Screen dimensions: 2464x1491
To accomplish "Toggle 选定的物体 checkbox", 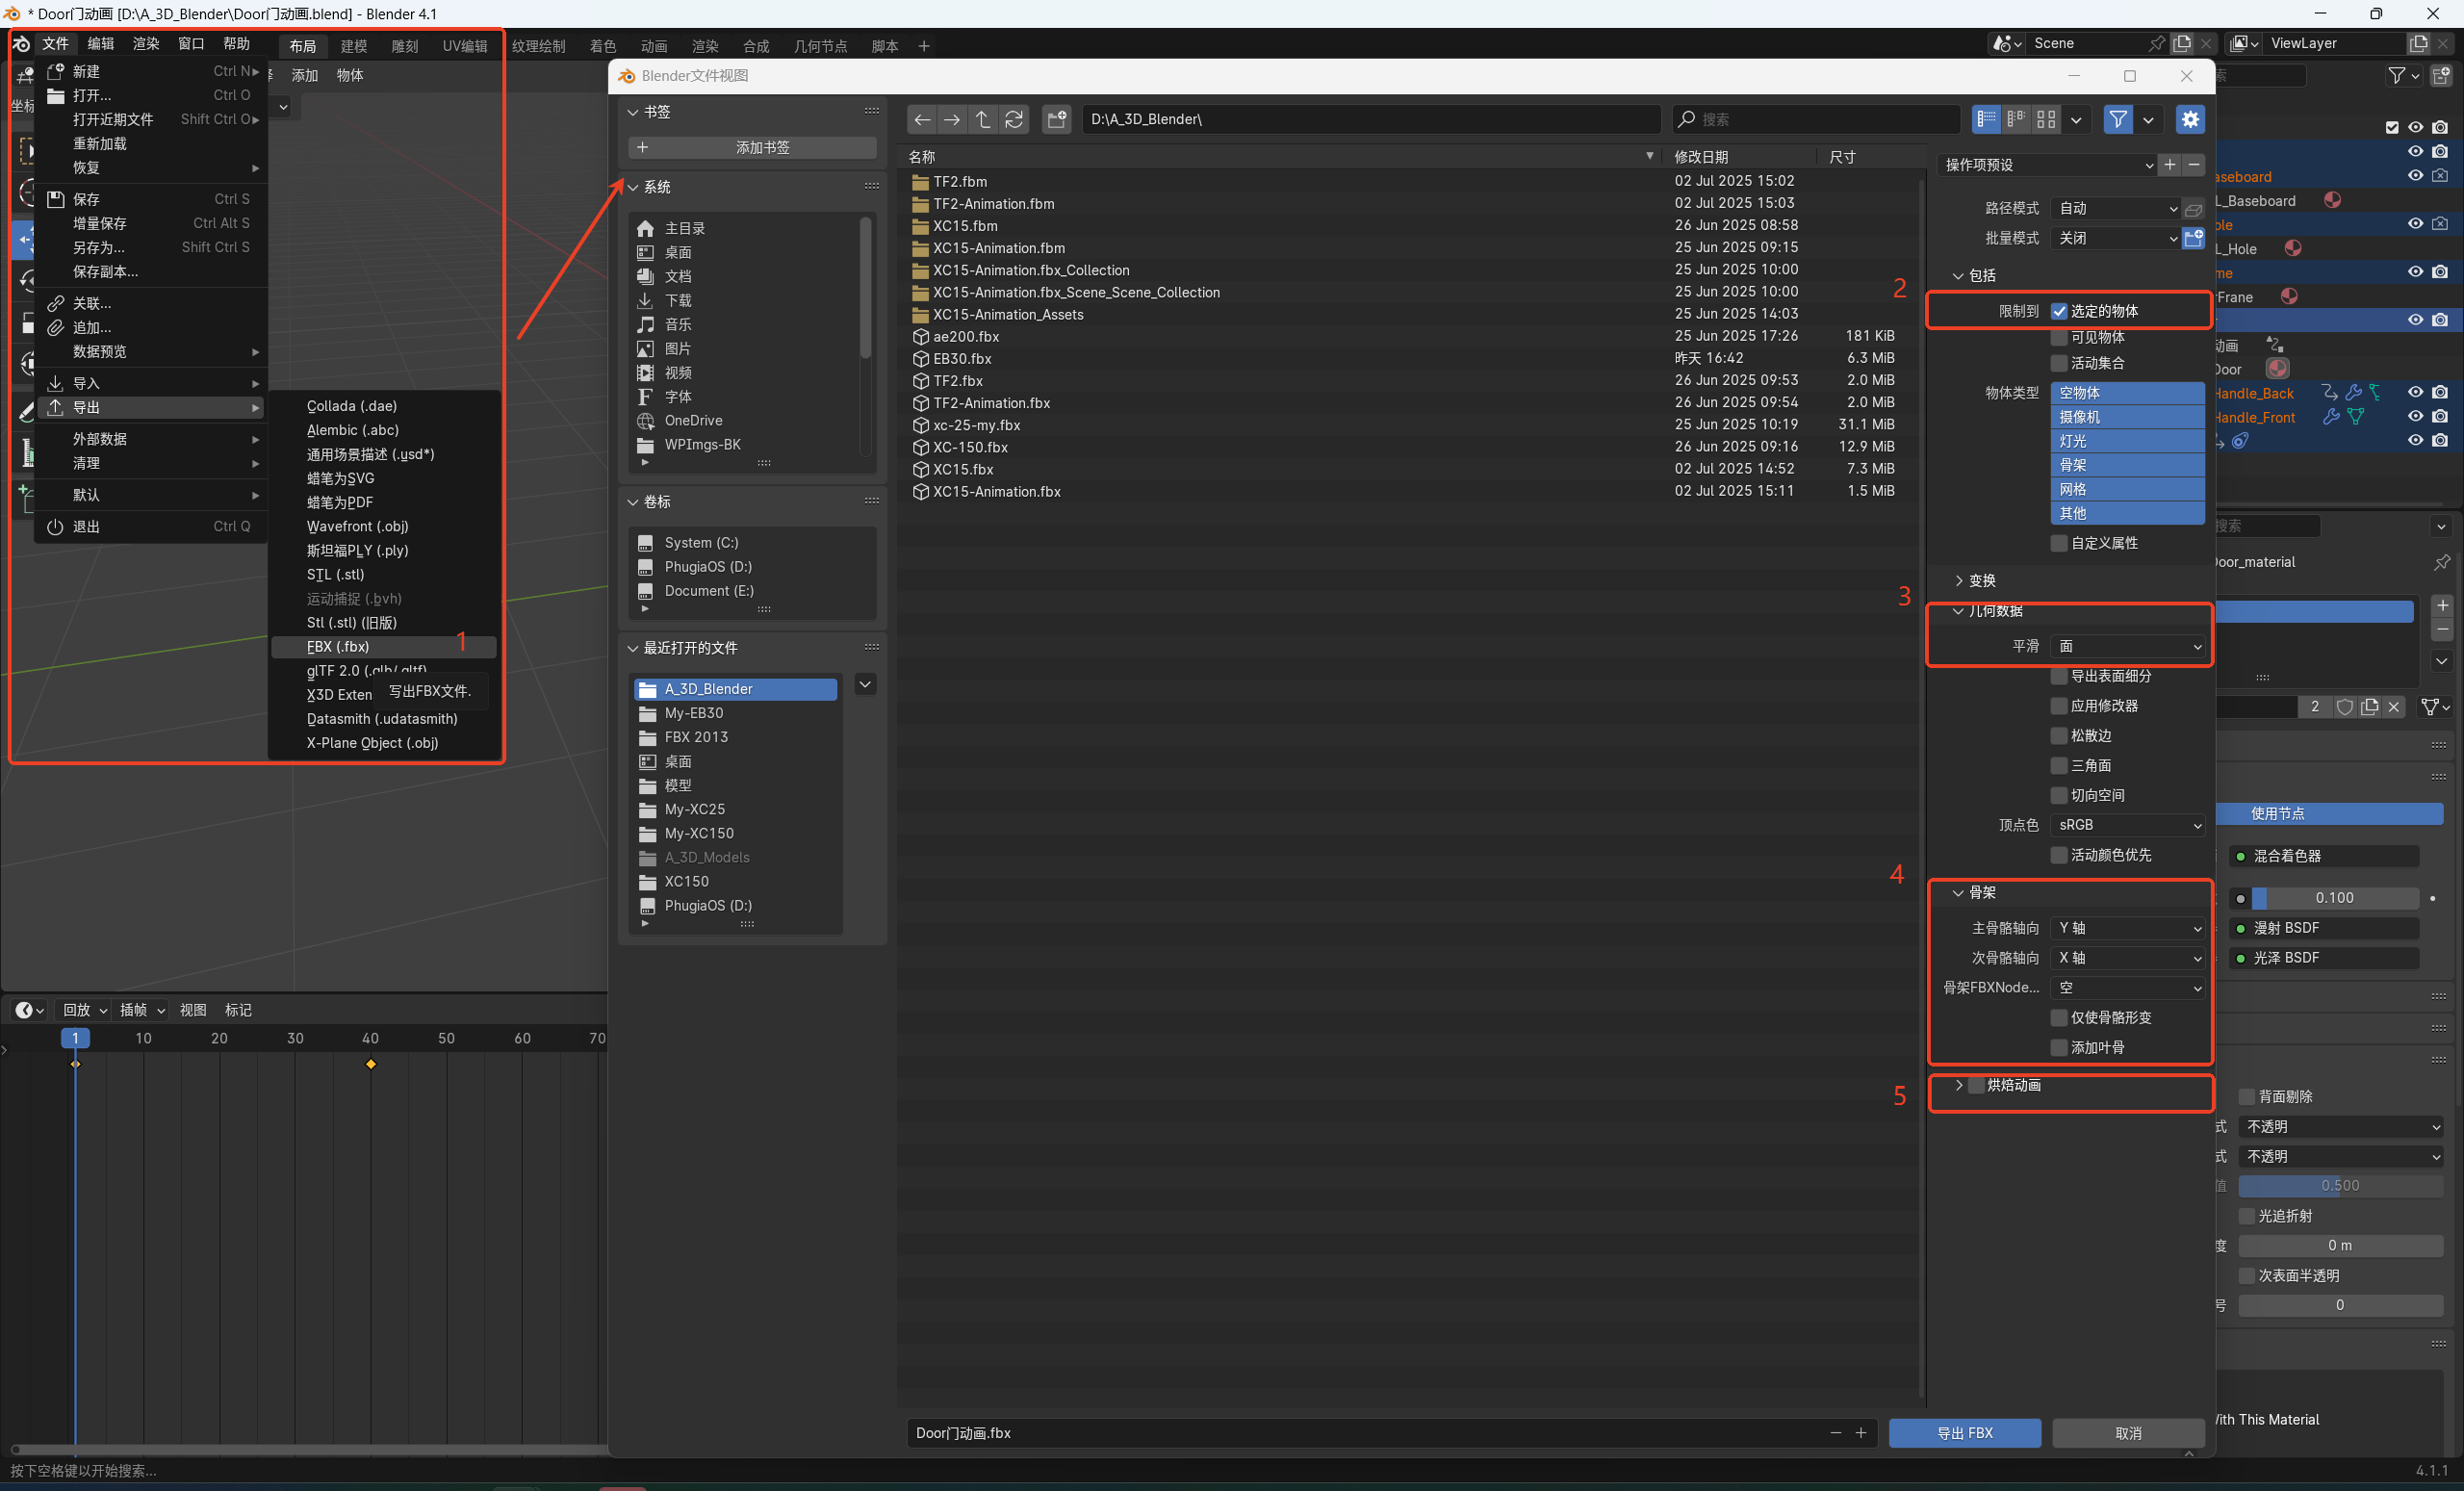I will tap(2059, 311).
